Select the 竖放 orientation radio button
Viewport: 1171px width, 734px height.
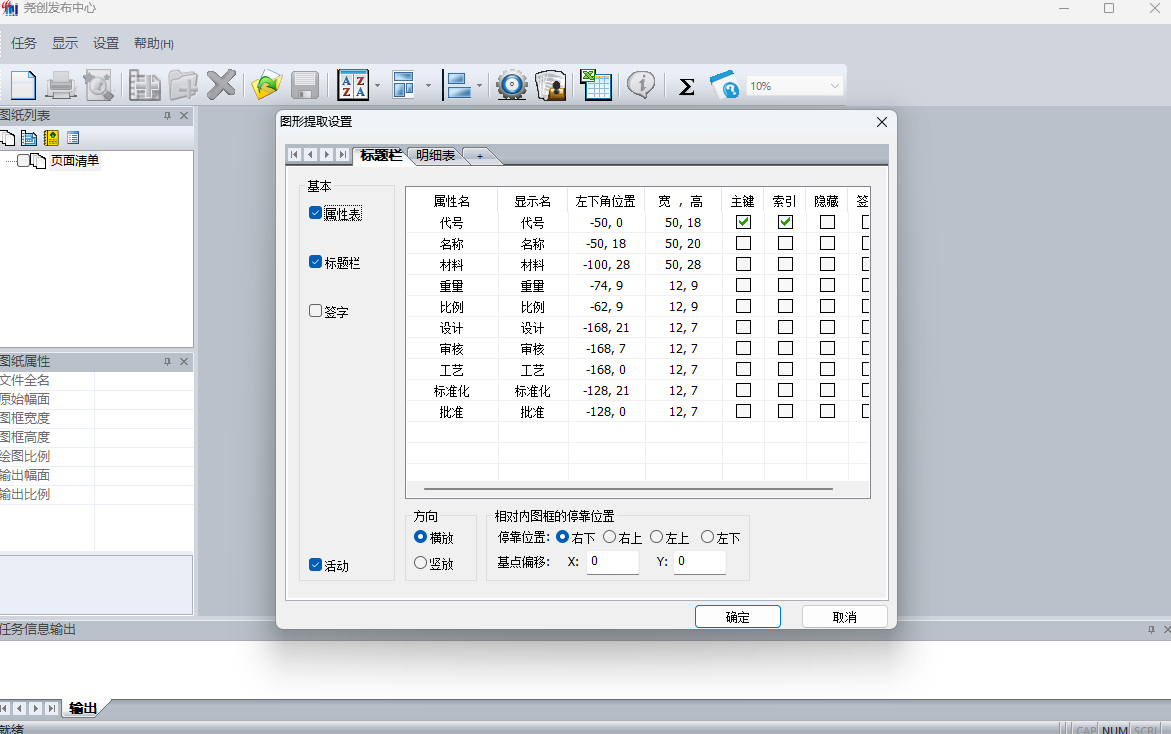pyautogui.click(x=420, y=563)
